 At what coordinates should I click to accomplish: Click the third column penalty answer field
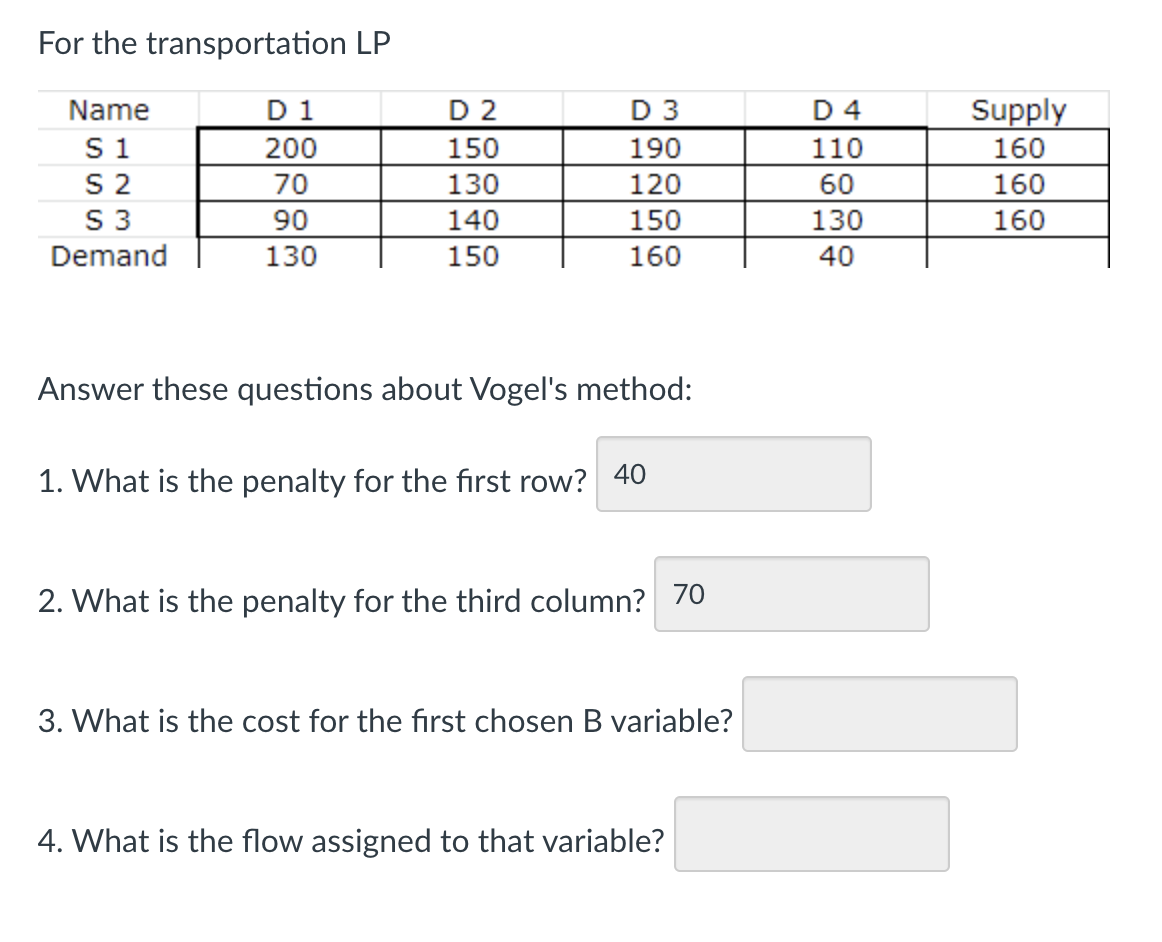coord(791,595)
